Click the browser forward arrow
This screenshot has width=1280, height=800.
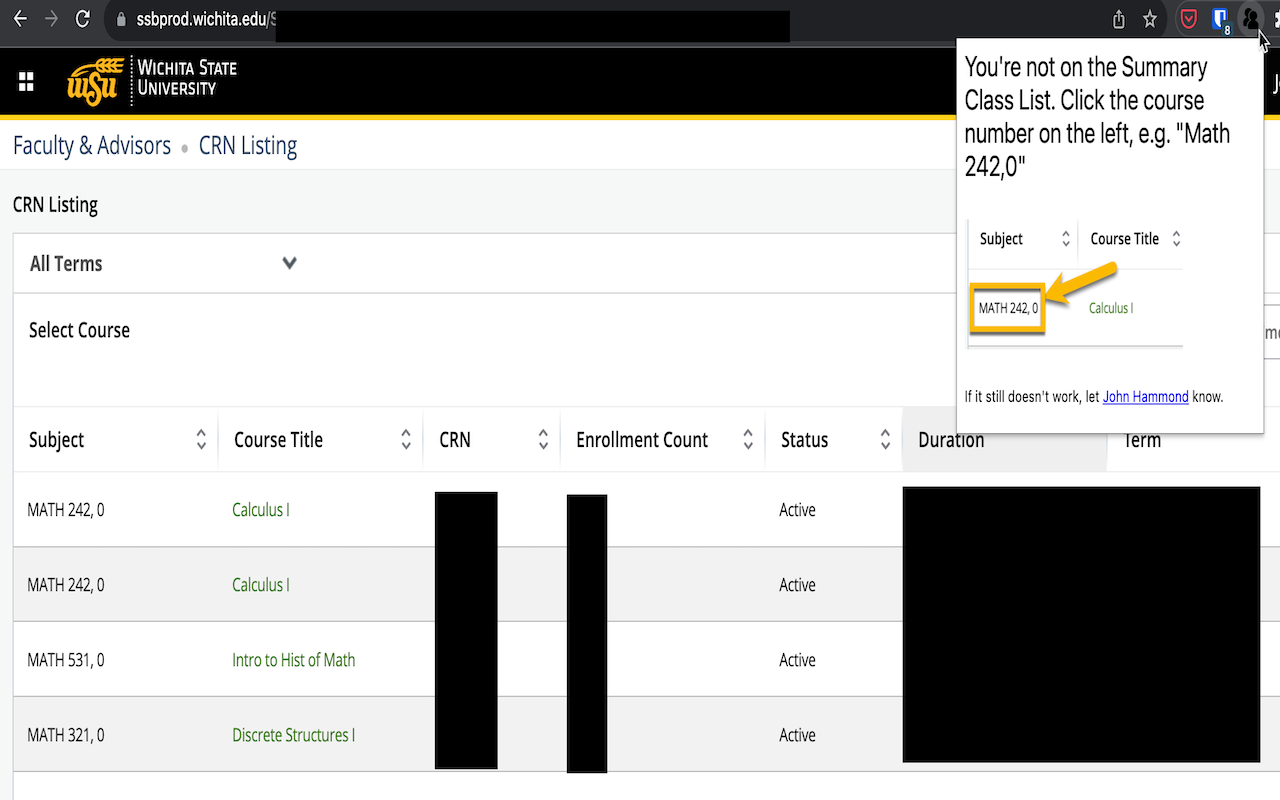click(51, 19)
